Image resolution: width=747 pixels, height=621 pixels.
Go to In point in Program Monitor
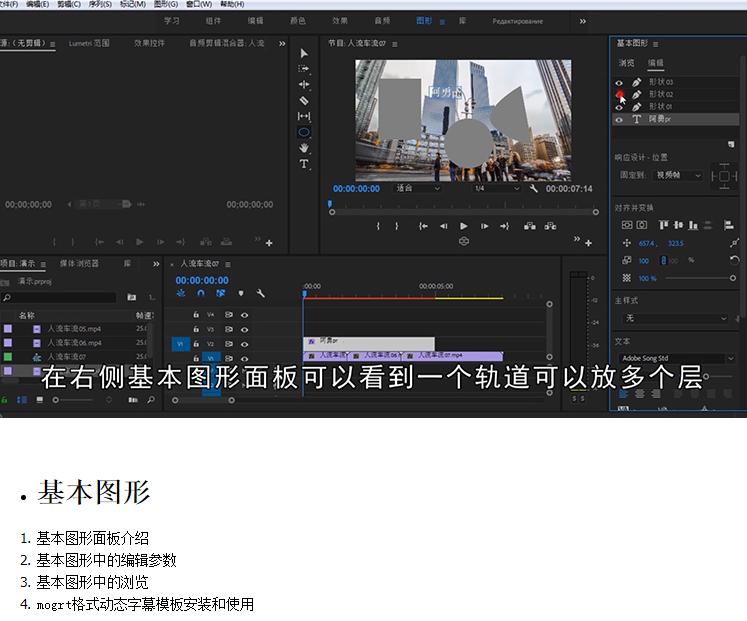(x=423, y=226)
